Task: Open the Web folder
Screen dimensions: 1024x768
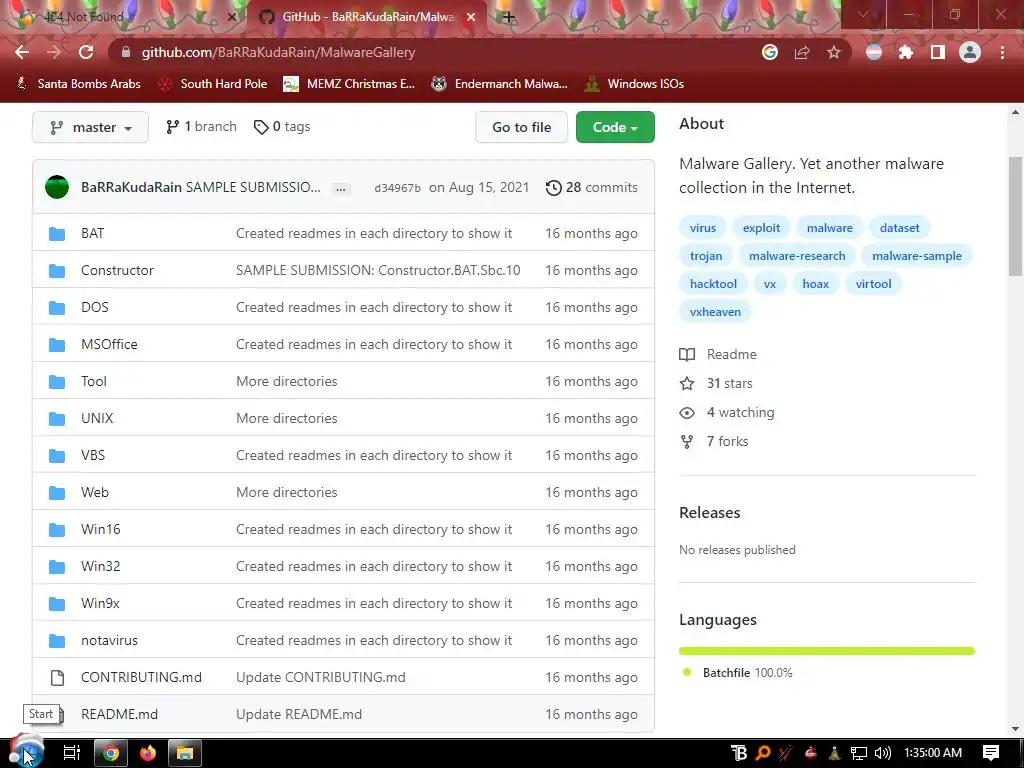Action: pyautogui.click(x=95, y=492)
